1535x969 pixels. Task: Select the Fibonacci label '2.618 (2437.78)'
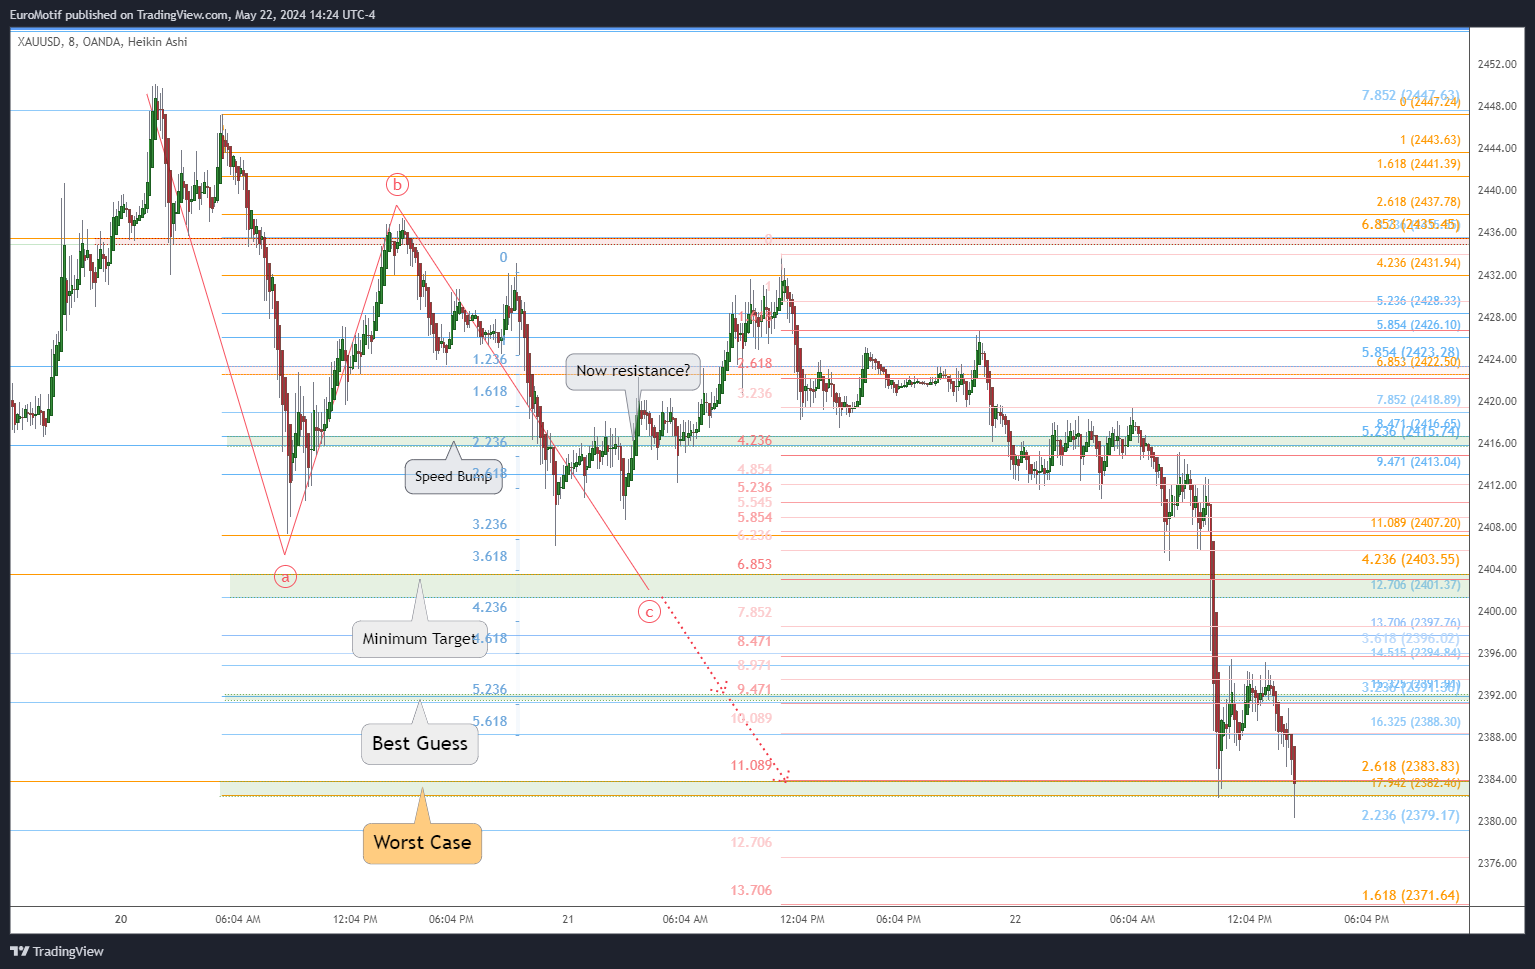click(1418, 202)
